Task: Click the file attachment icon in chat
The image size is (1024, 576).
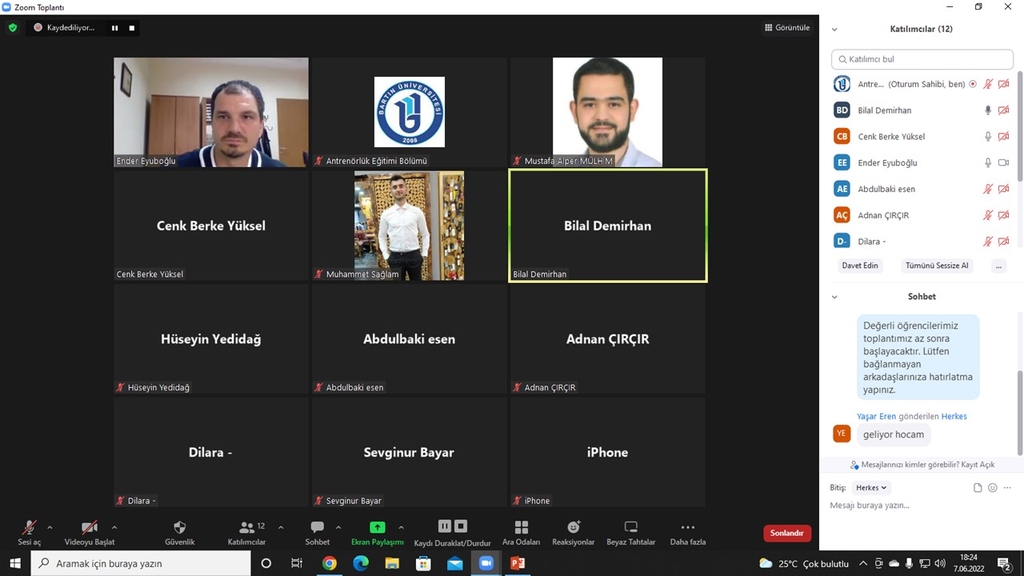Action: (x=978, y=488)
